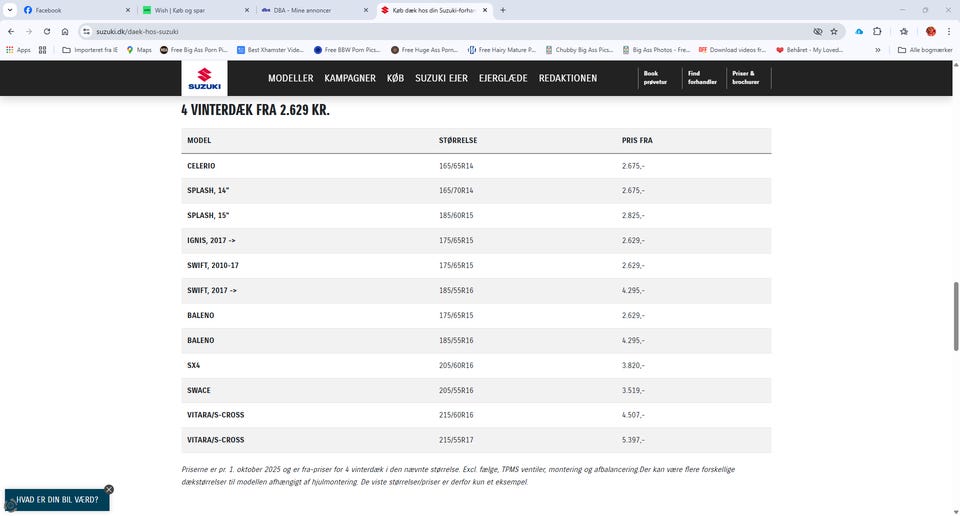This screenshot has width=960, height=516.
Task: Click the forward navigation arrow
Action: (29, 31)
